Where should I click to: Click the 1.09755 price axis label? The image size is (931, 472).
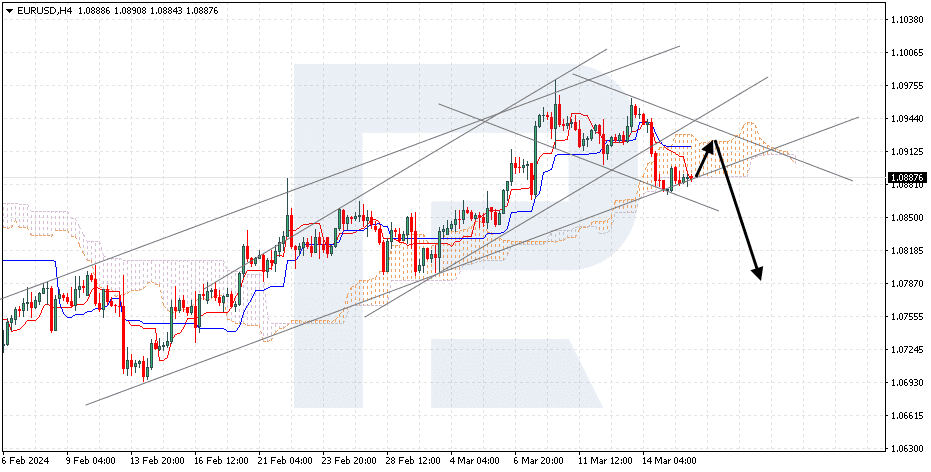tap(906, 85)
